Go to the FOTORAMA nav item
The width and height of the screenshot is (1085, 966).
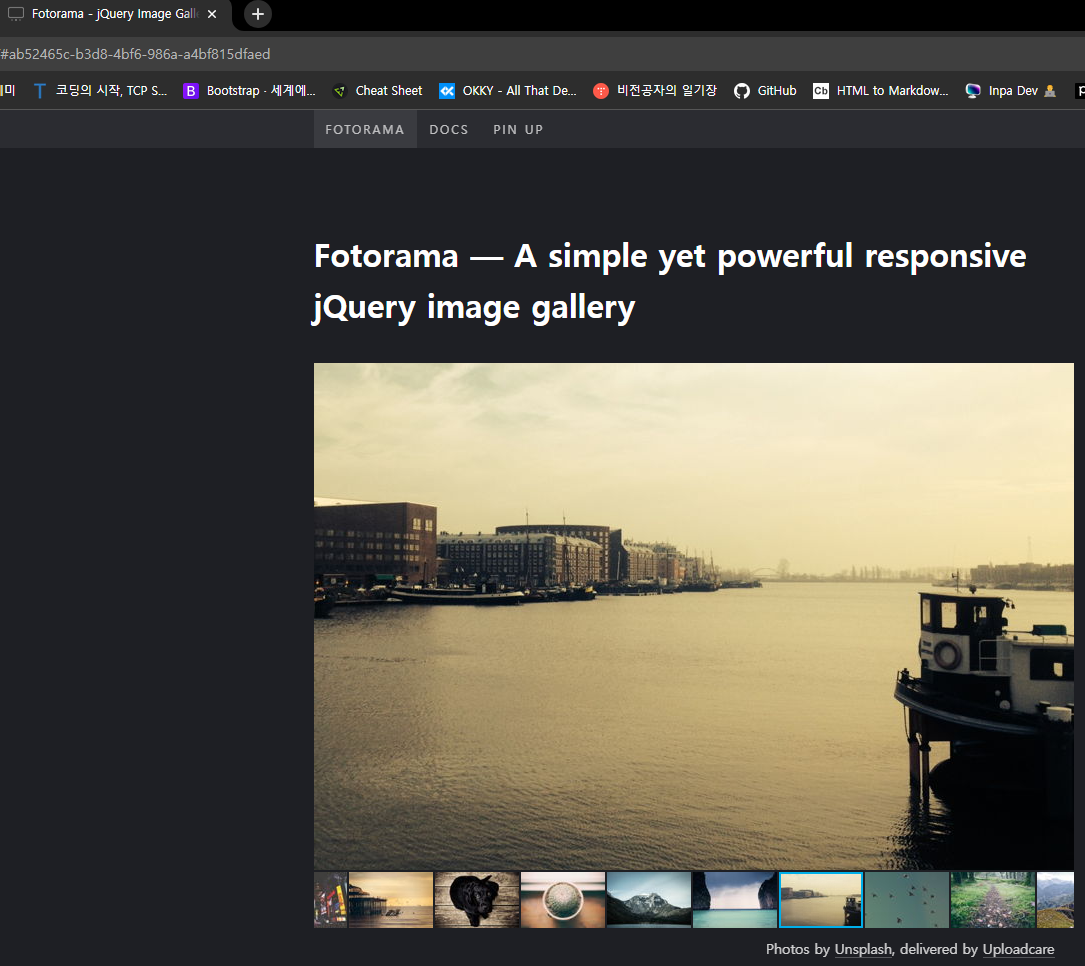point(365,129)
